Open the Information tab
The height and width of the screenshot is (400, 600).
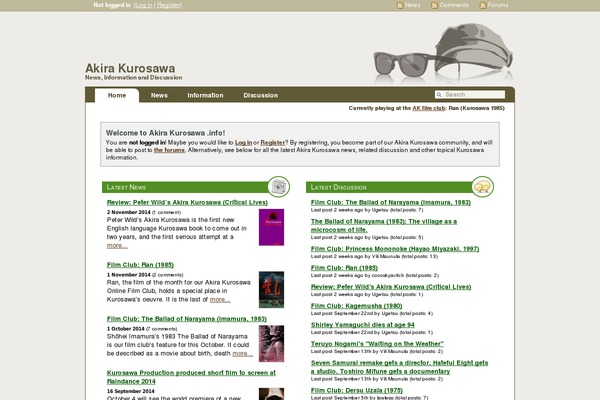tap(205, 95)
